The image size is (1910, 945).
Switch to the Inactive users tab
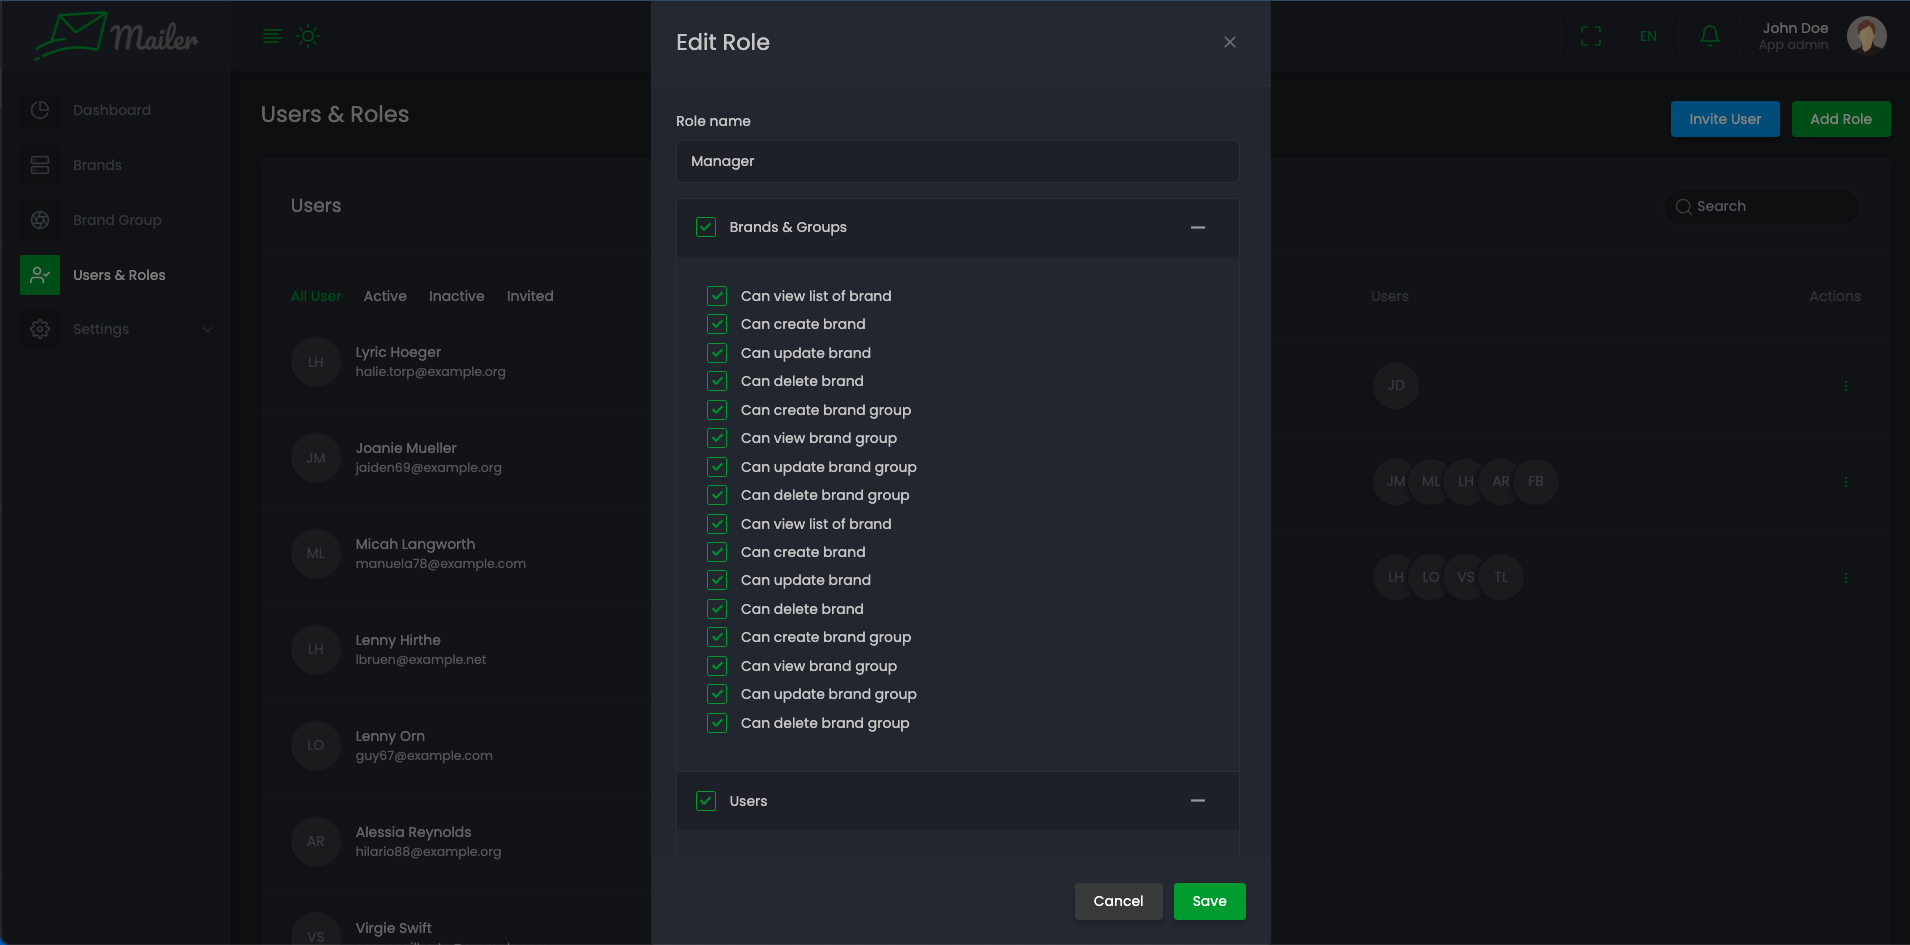coord(456,296)
